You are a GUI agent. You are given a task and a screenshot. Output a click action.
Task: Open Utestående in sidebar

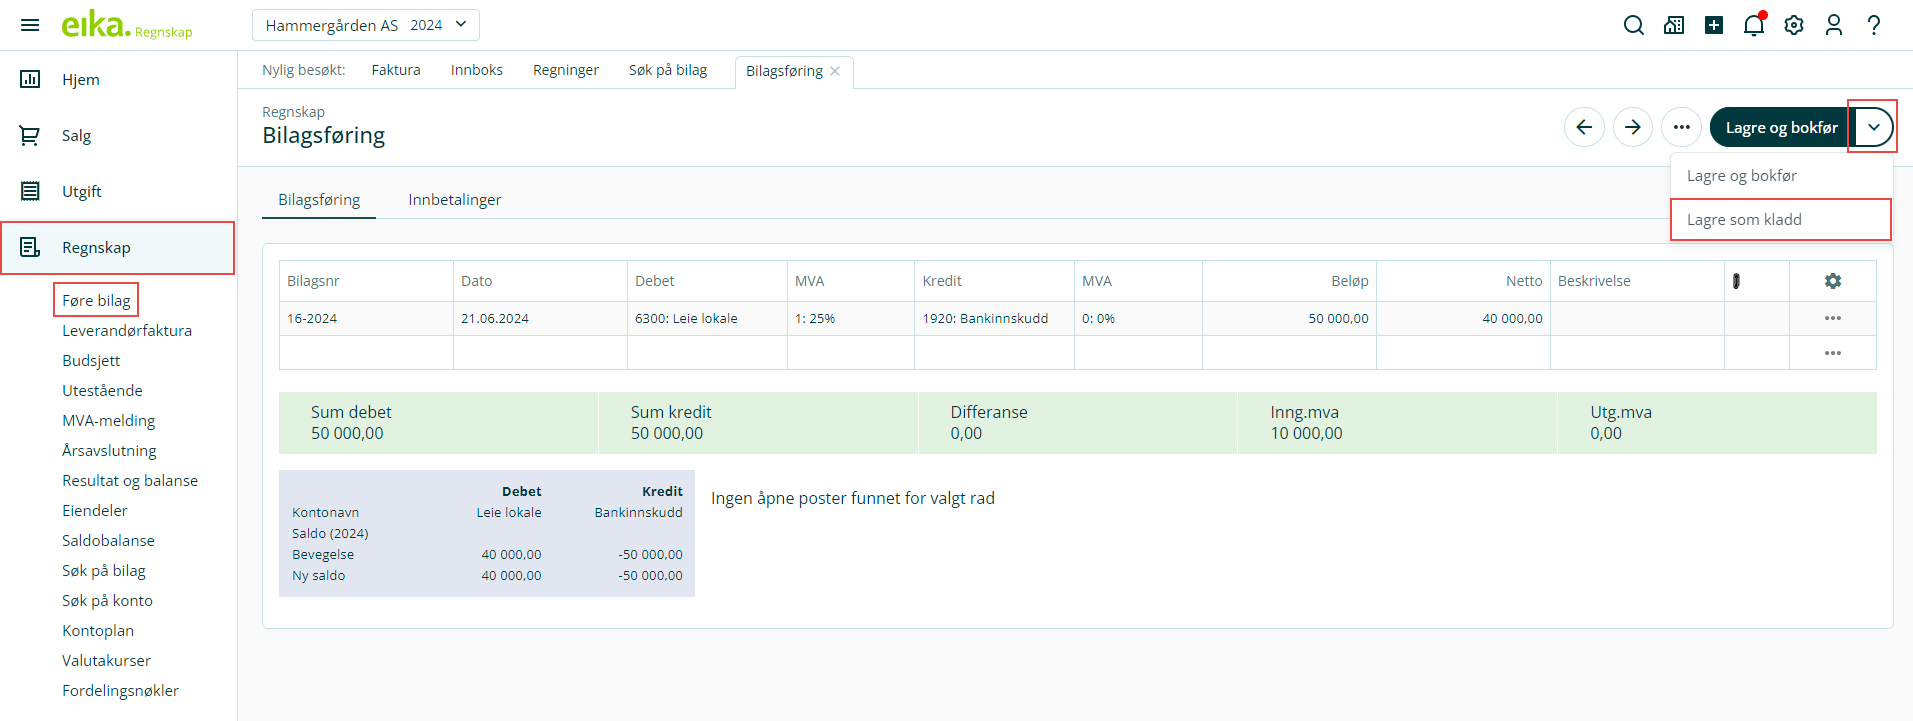(x=102, y=390)
